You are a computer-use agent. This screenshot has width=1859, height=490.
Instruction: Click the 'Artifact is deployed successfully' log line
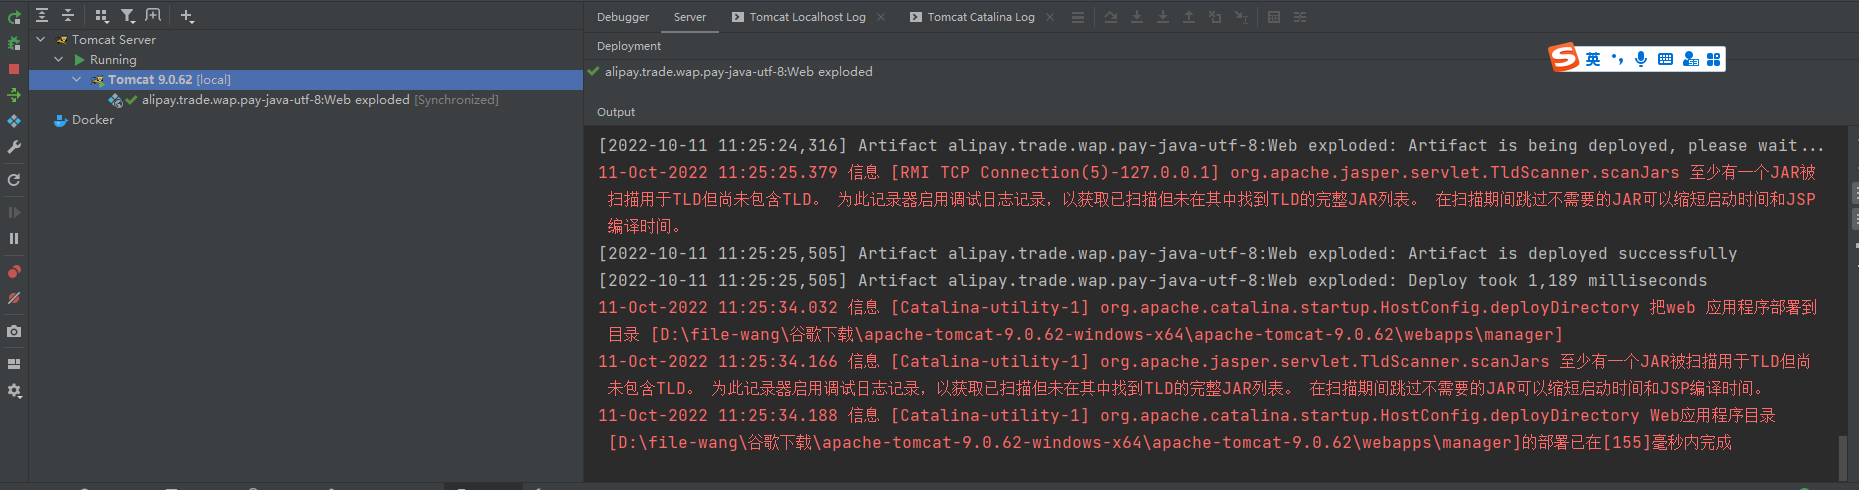click(x=1168, y=254)
